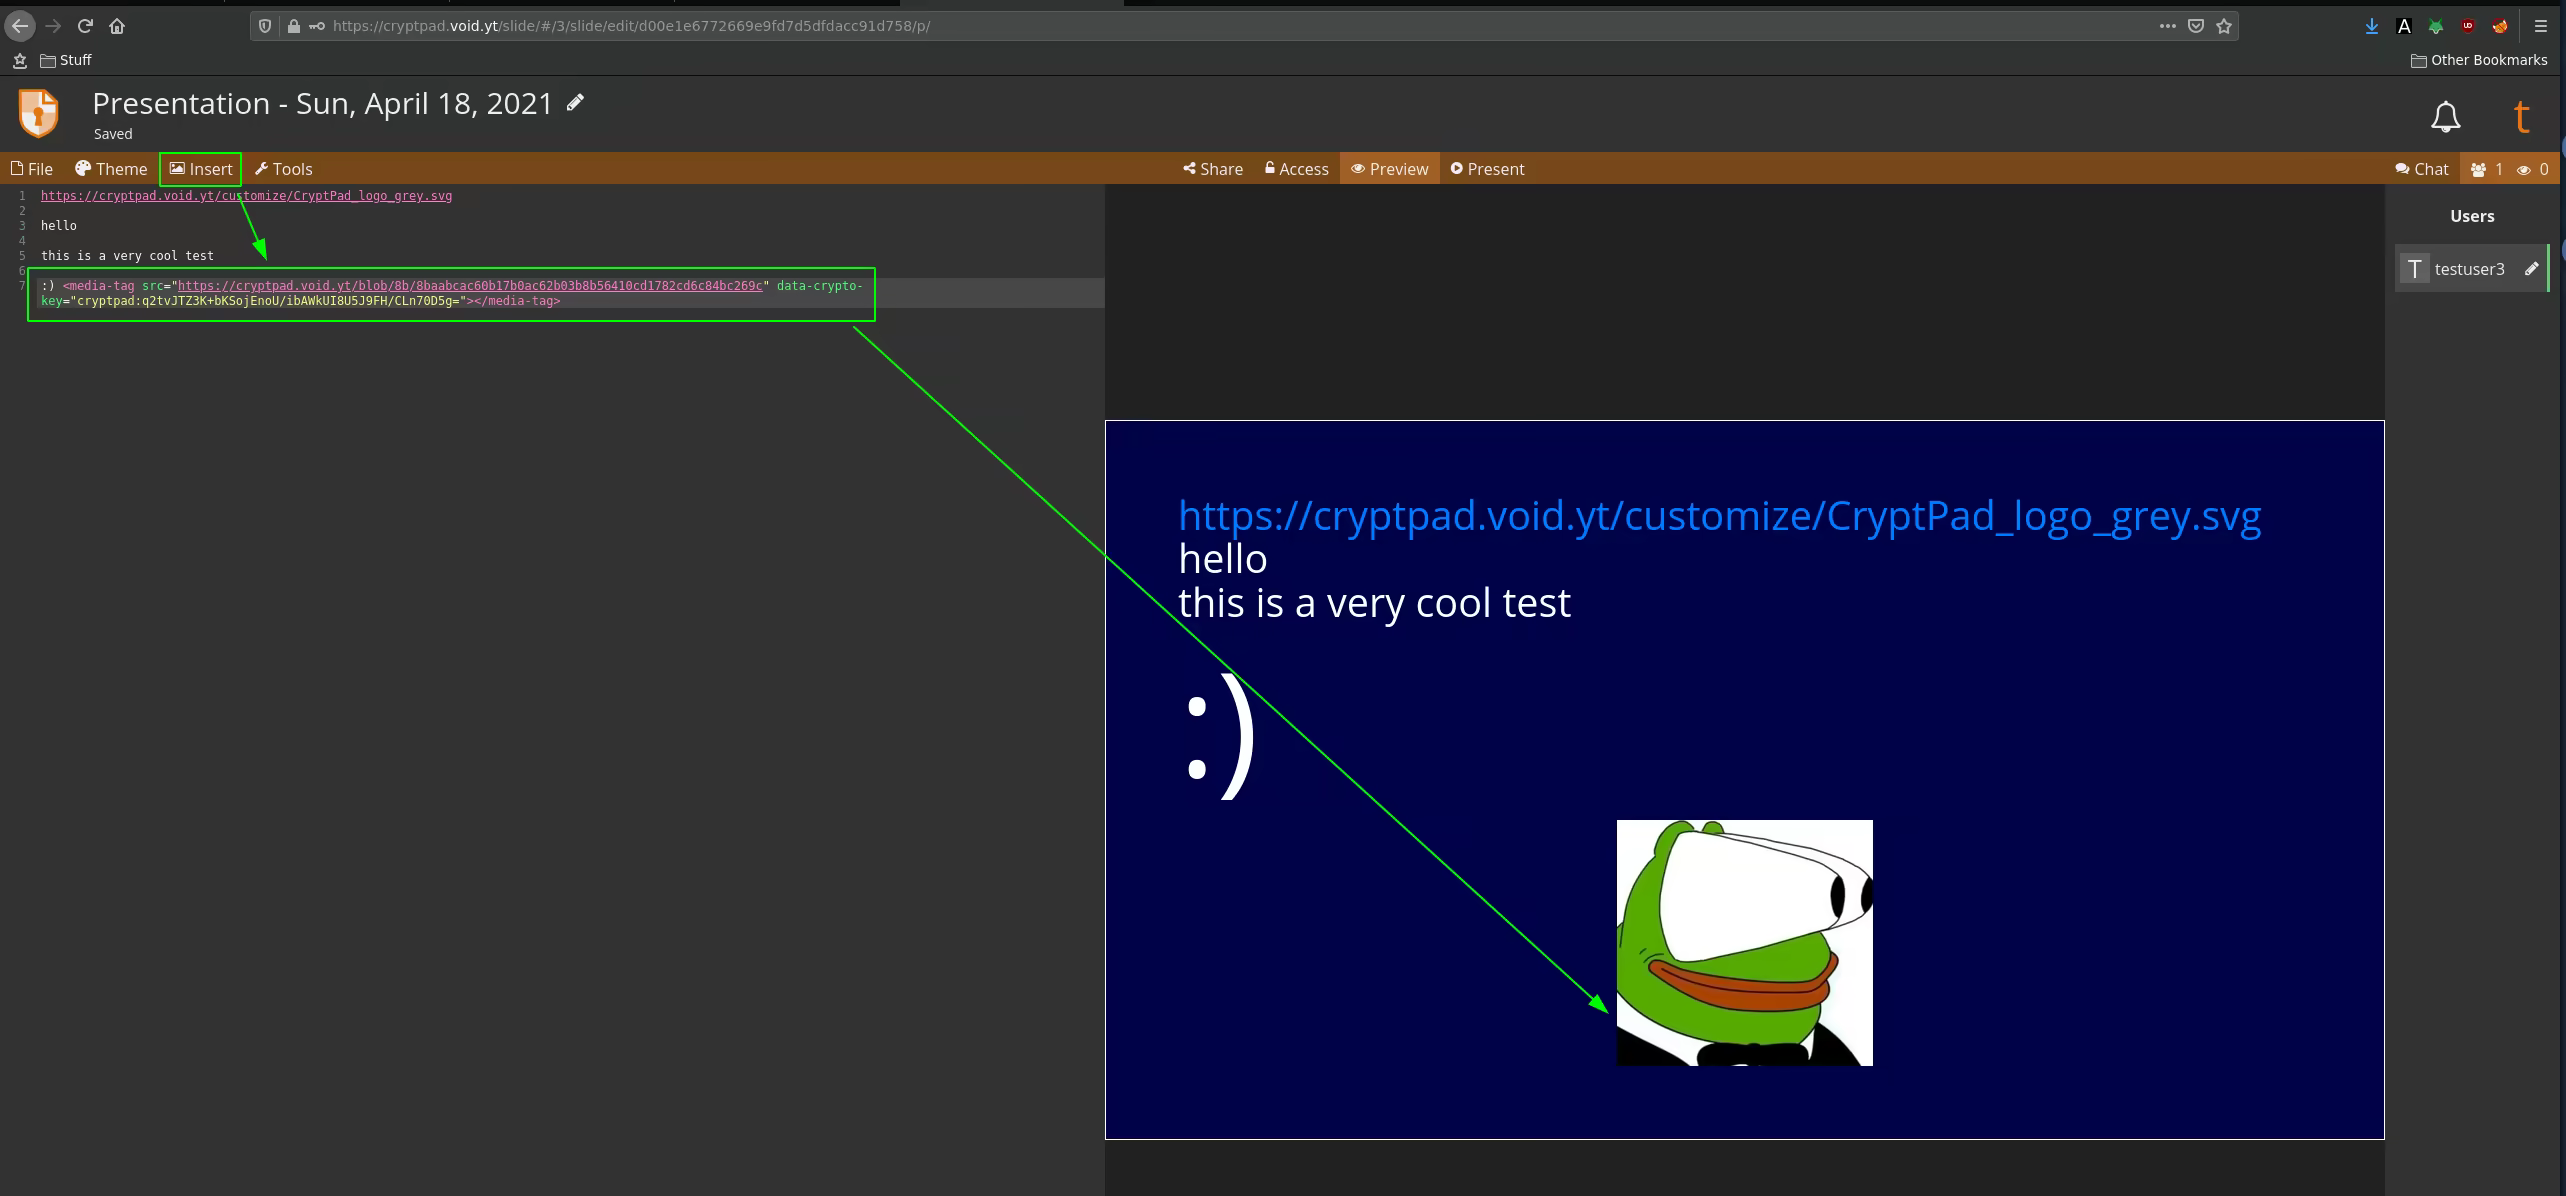Open the Insert menu
Image resolution: width=2566 pixels, height=1196 pixels.
[x=201, y=169]
